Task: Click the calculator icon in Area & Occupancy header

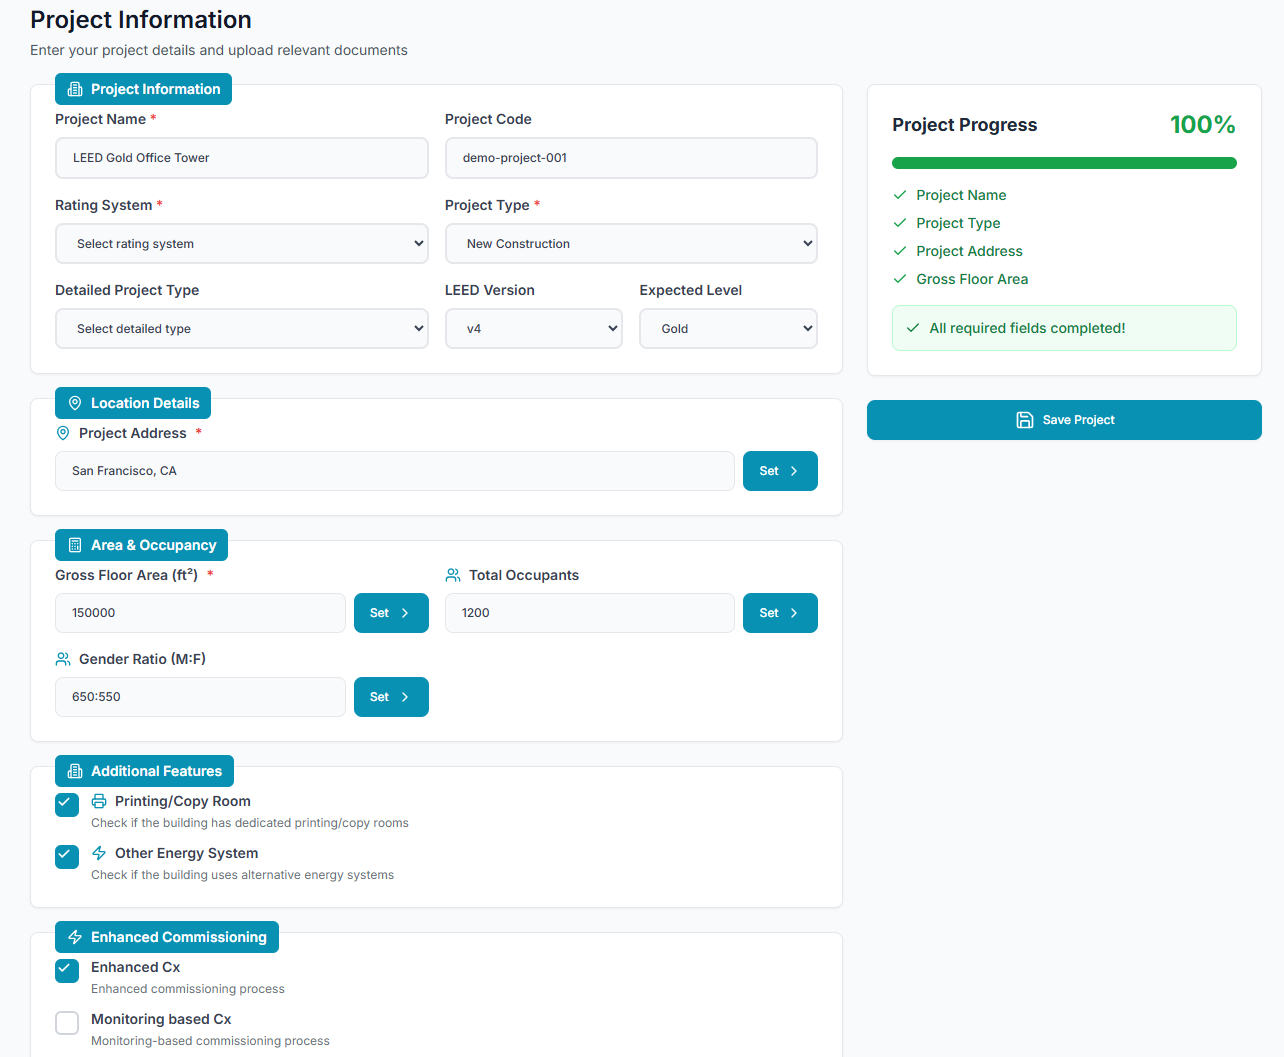Action: tap(75, 545)
